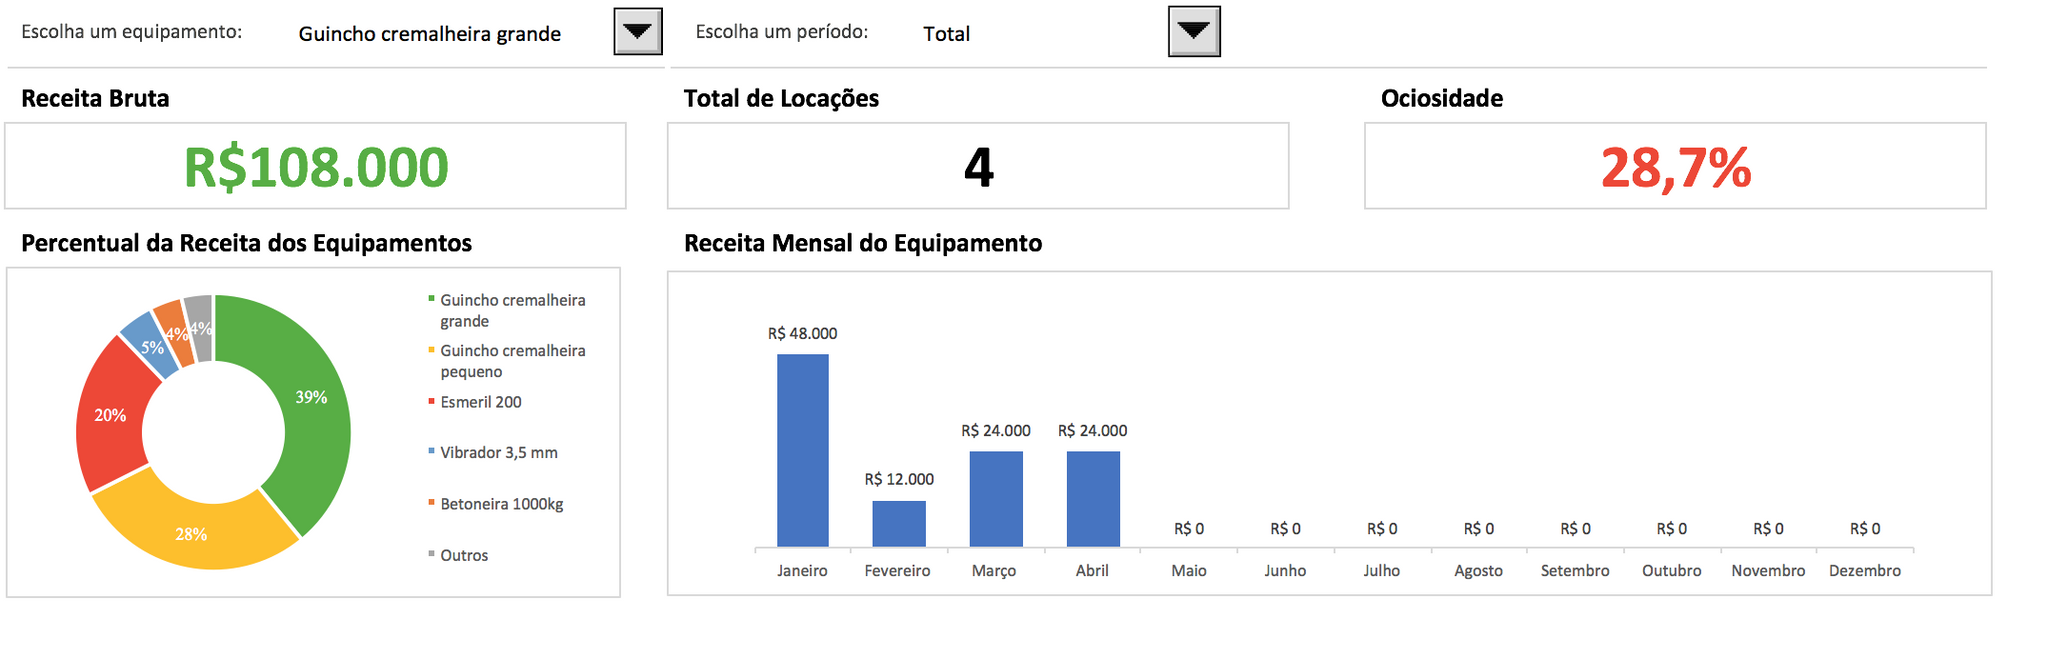The height and width of the screenshot is (659, 2048).
Task: Click the Fevereiro bar showing R$ 12.000
Action: tap(898, 523)
